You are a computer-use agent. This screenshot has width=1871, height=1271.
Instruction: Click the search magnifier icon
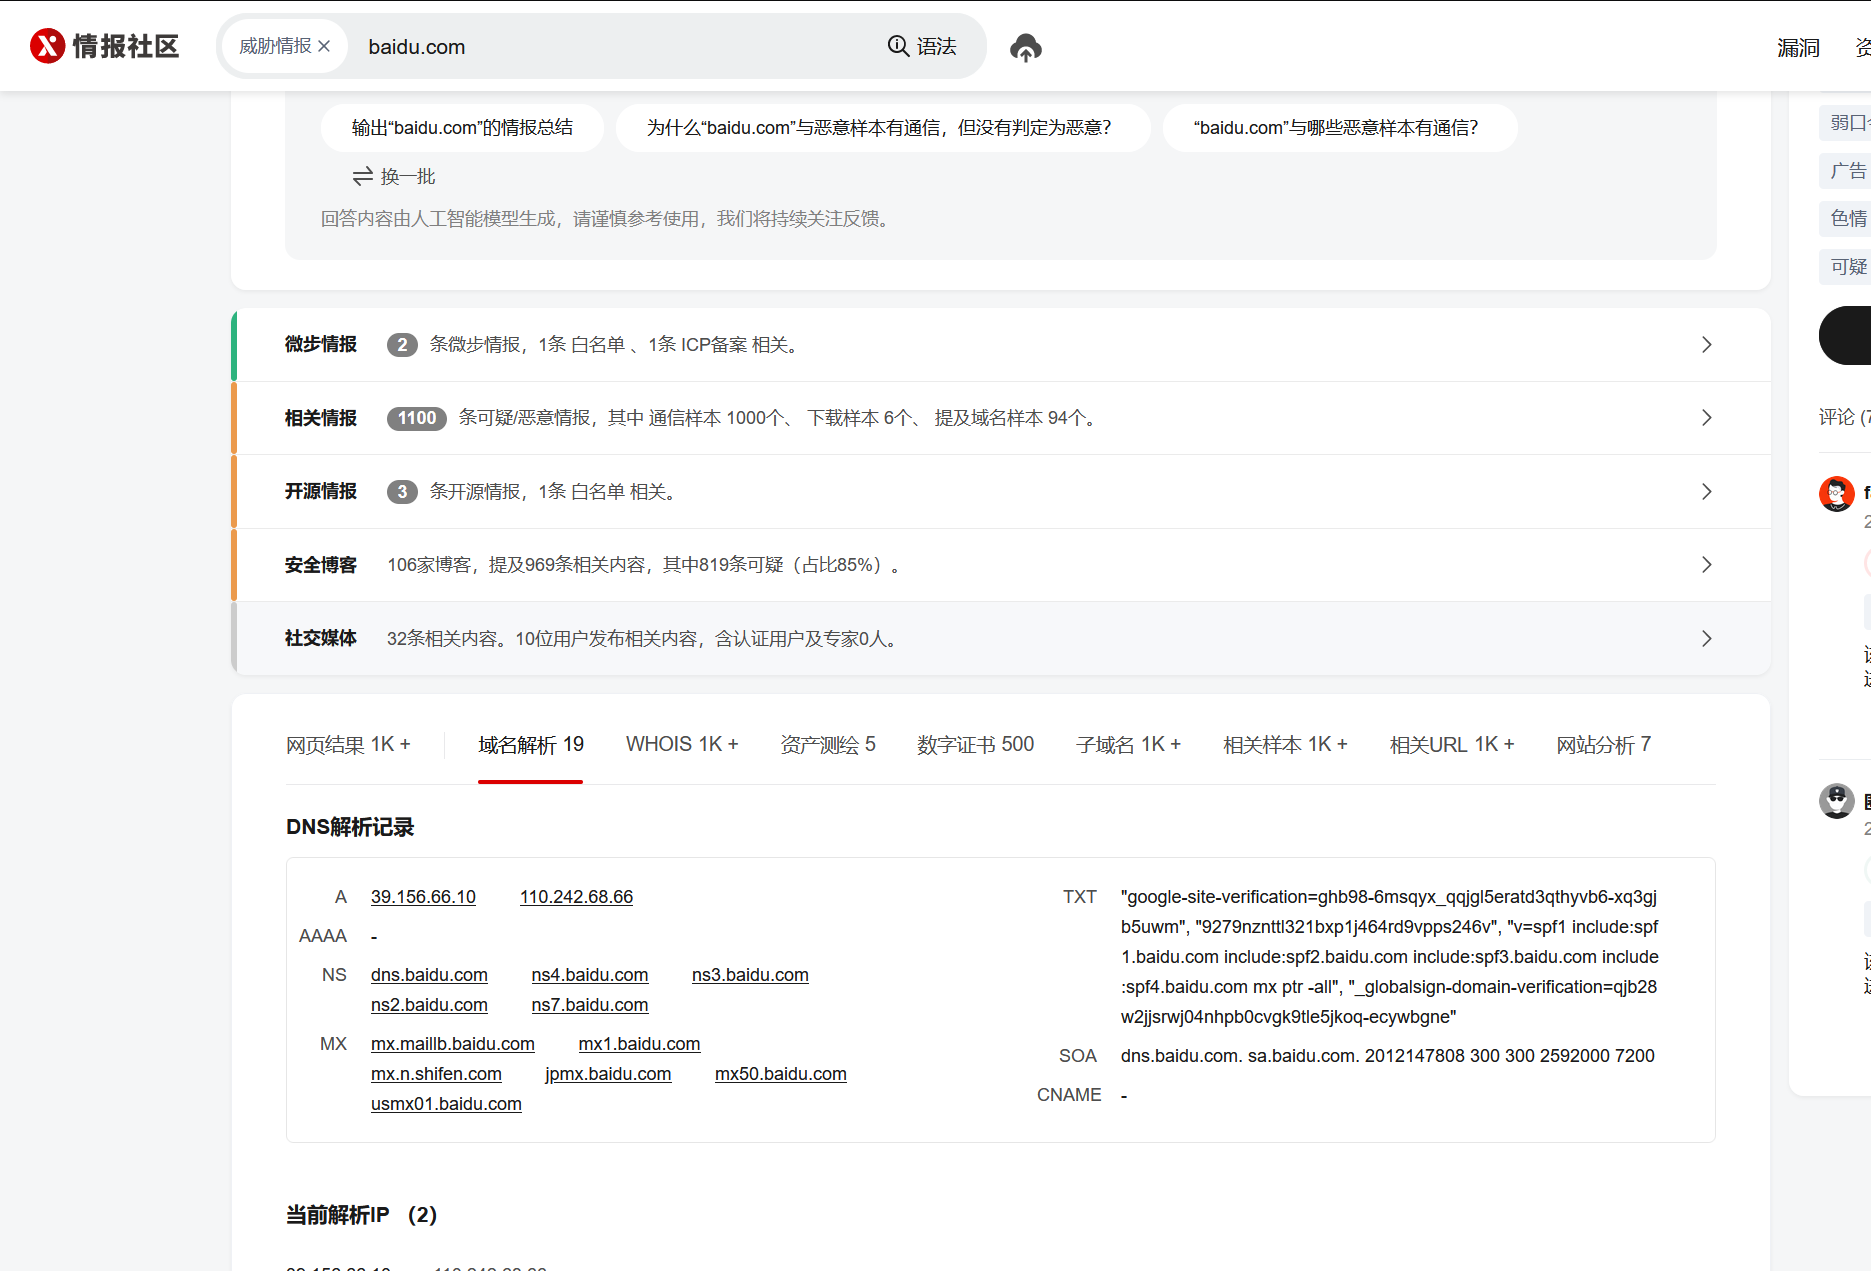click(x=898, y=46)
